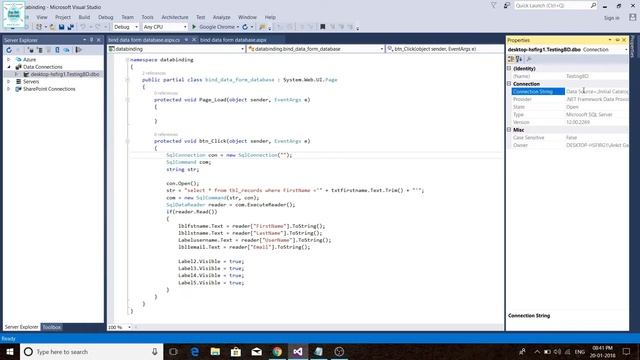Image resolution: width=640 pixels, height=360 pixels.
Task: Collapse Data Connections node
Action: click(9, 67)
